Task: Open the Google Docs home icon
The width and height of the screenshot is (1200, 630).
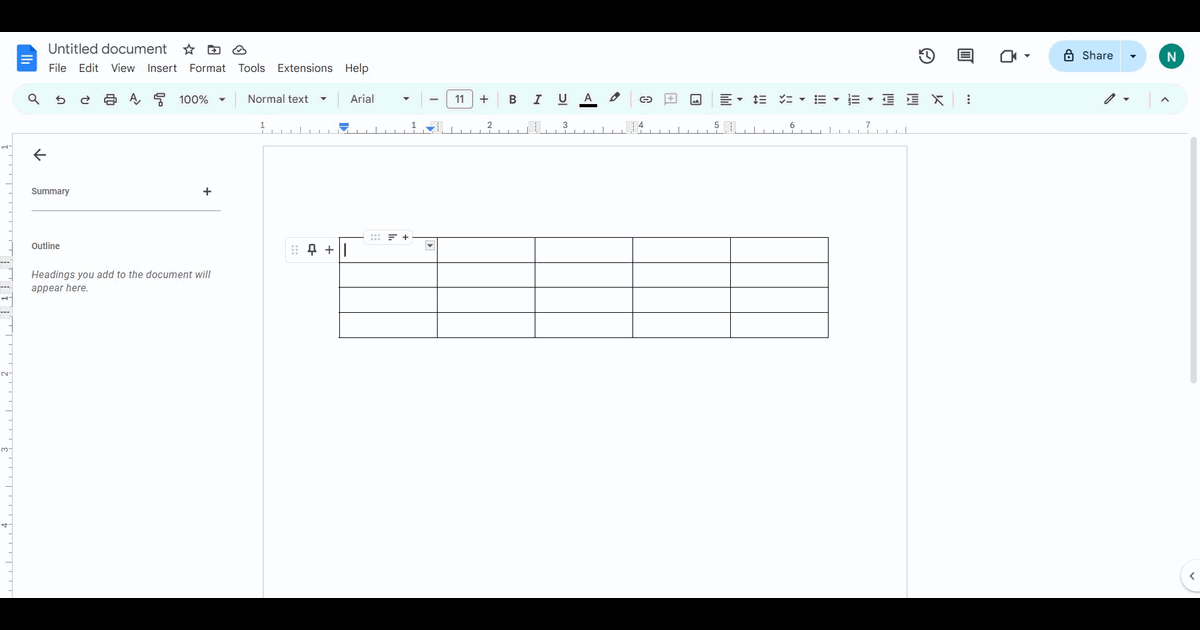Action: pos(27,58)
